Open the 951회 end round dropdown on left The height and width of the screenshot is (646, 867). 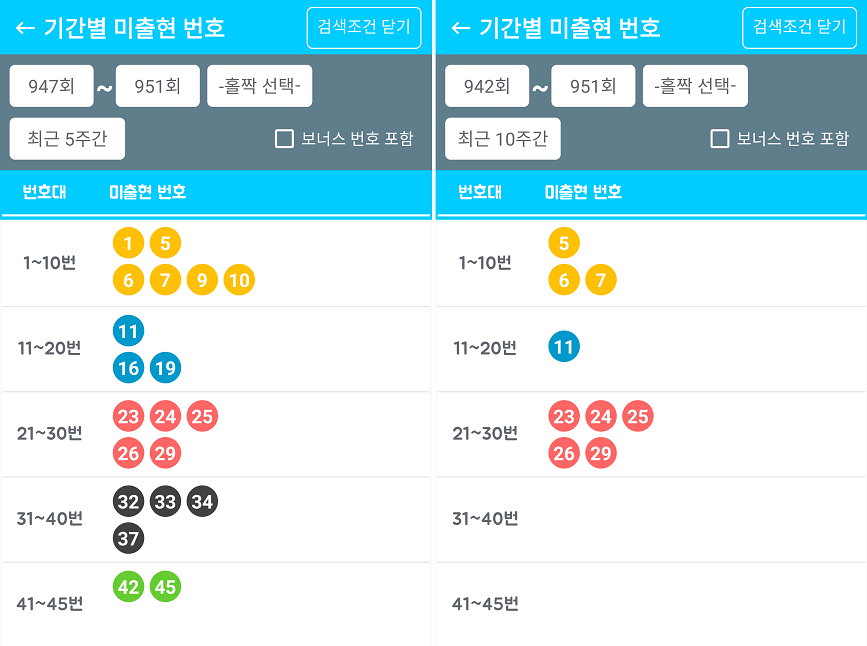click(158, 86)
